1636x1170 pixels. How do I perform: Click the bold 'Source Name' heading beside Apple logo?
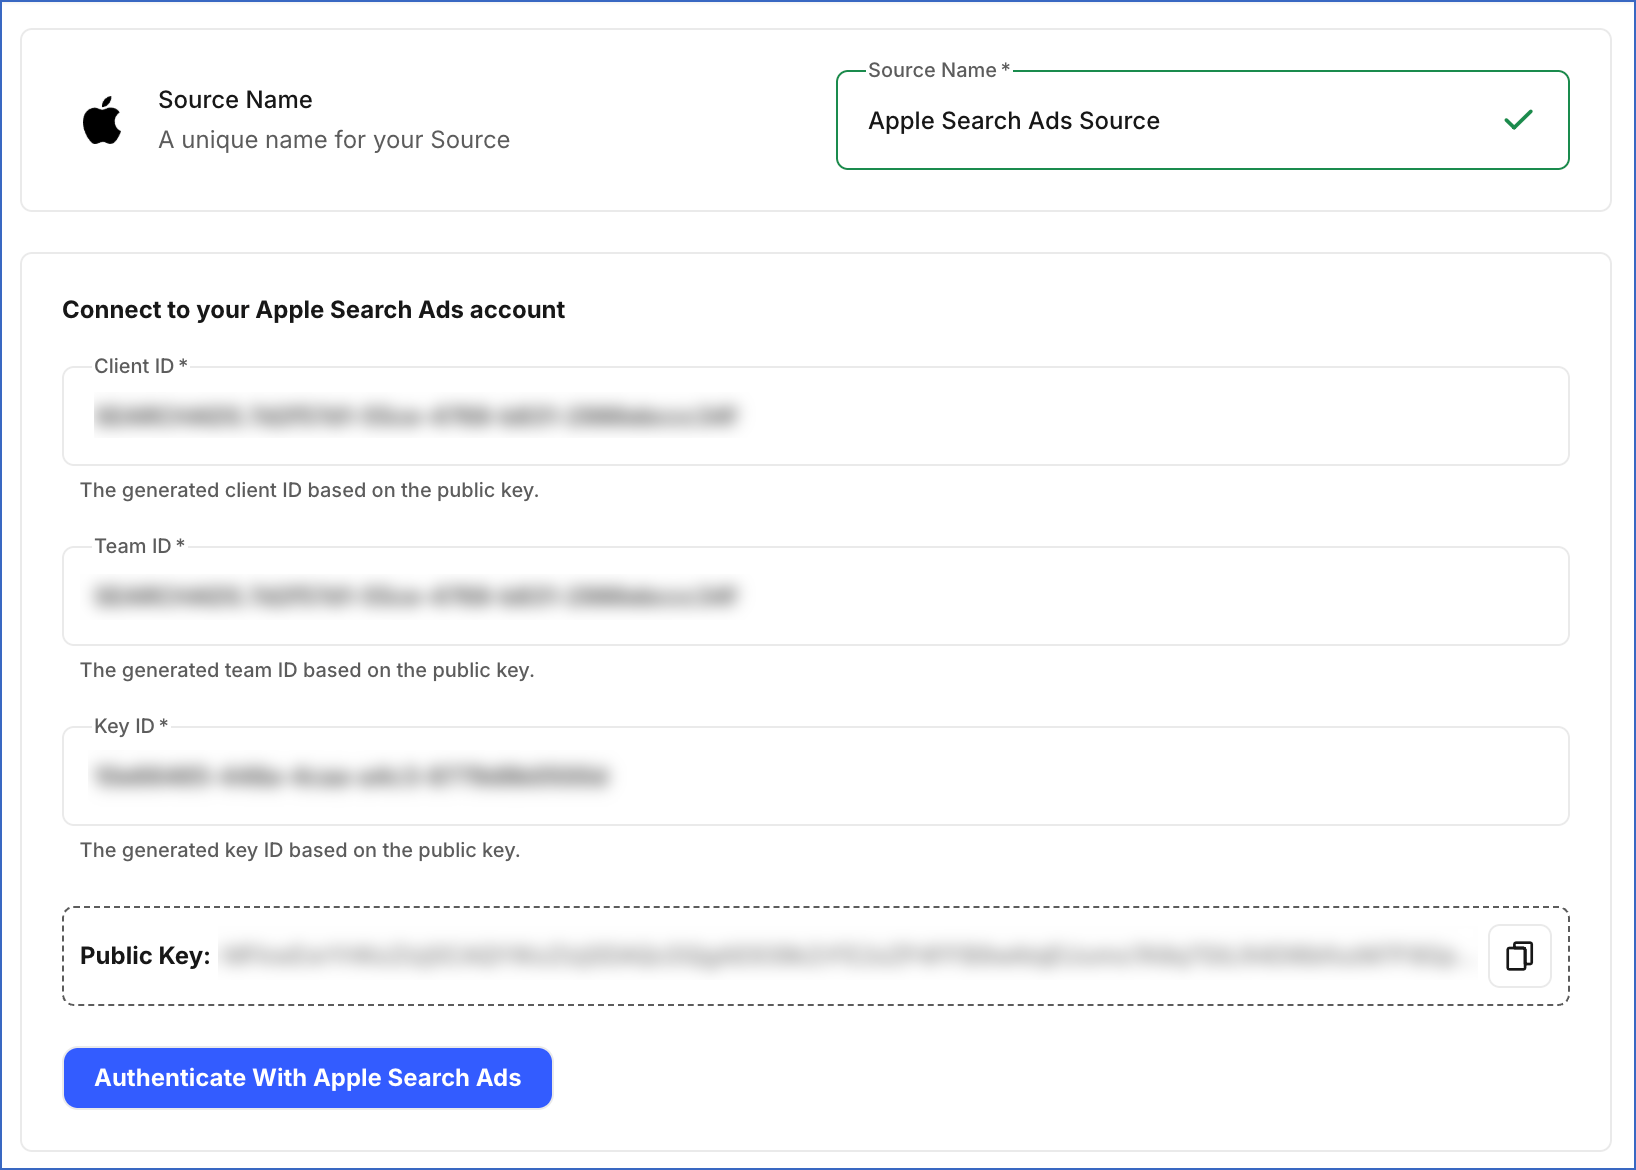click(x=235, y=100)
